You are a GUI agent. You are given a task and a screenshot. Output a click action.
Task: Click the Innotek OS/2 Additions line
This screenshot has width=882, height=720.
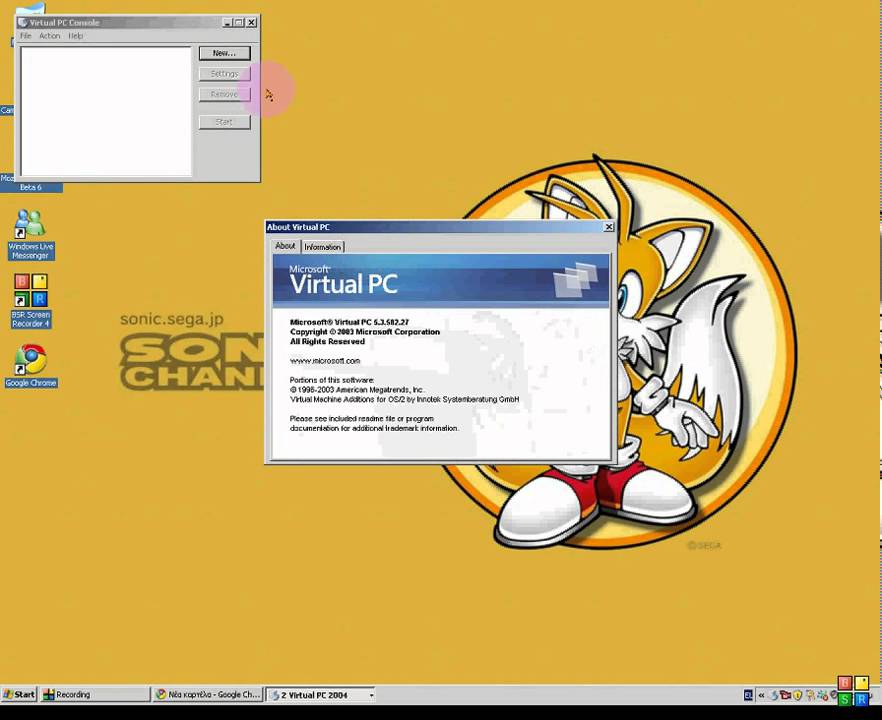point(404,399)
